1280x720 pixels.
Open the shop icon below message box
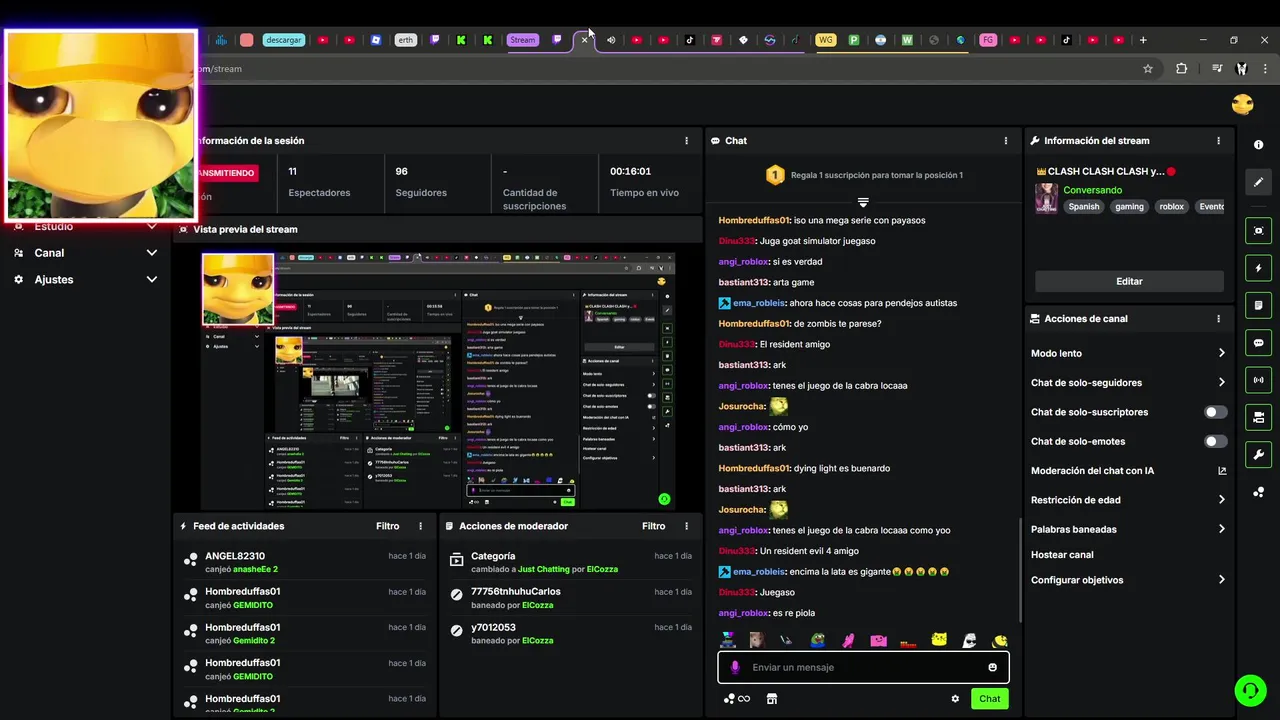[x=772, y=699]
